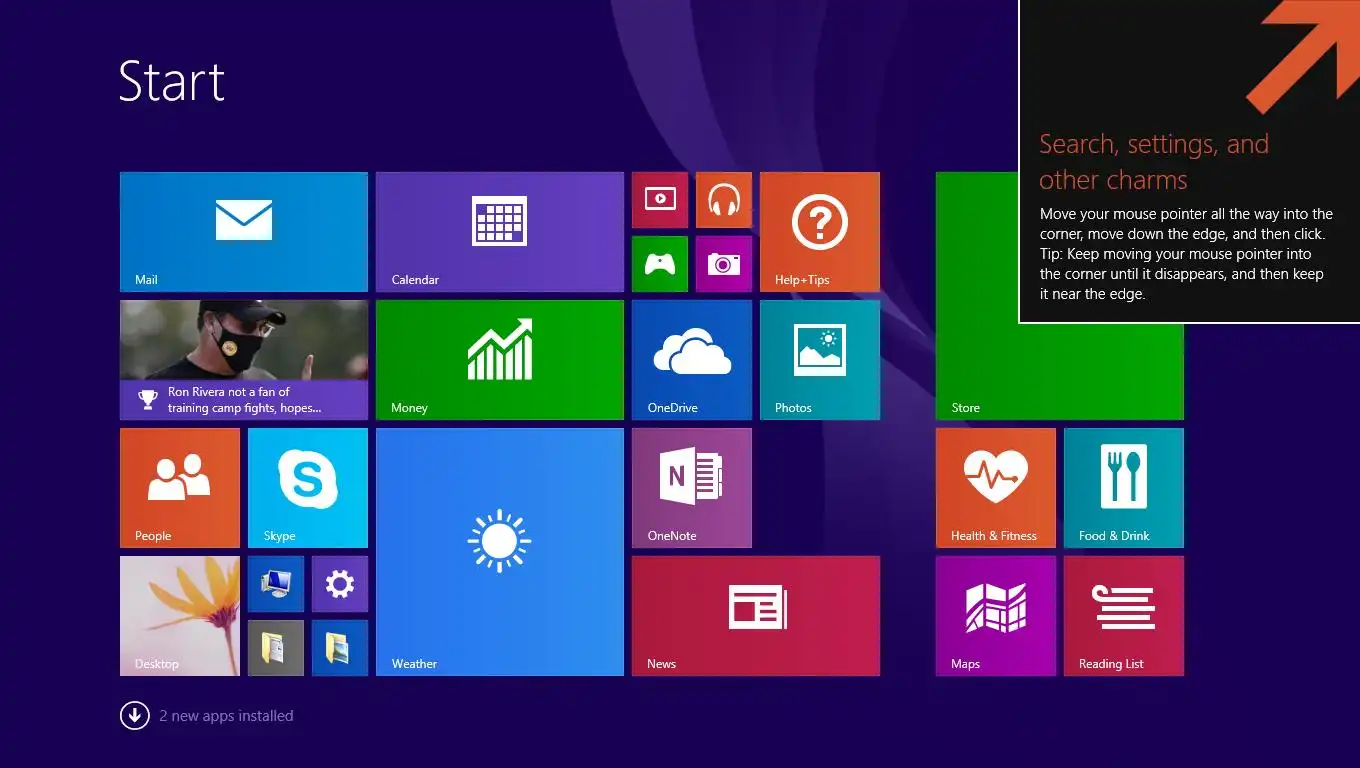Open the Pictures folder small tile
Viewport: 1360px width, 768px height.
(340, 648)
